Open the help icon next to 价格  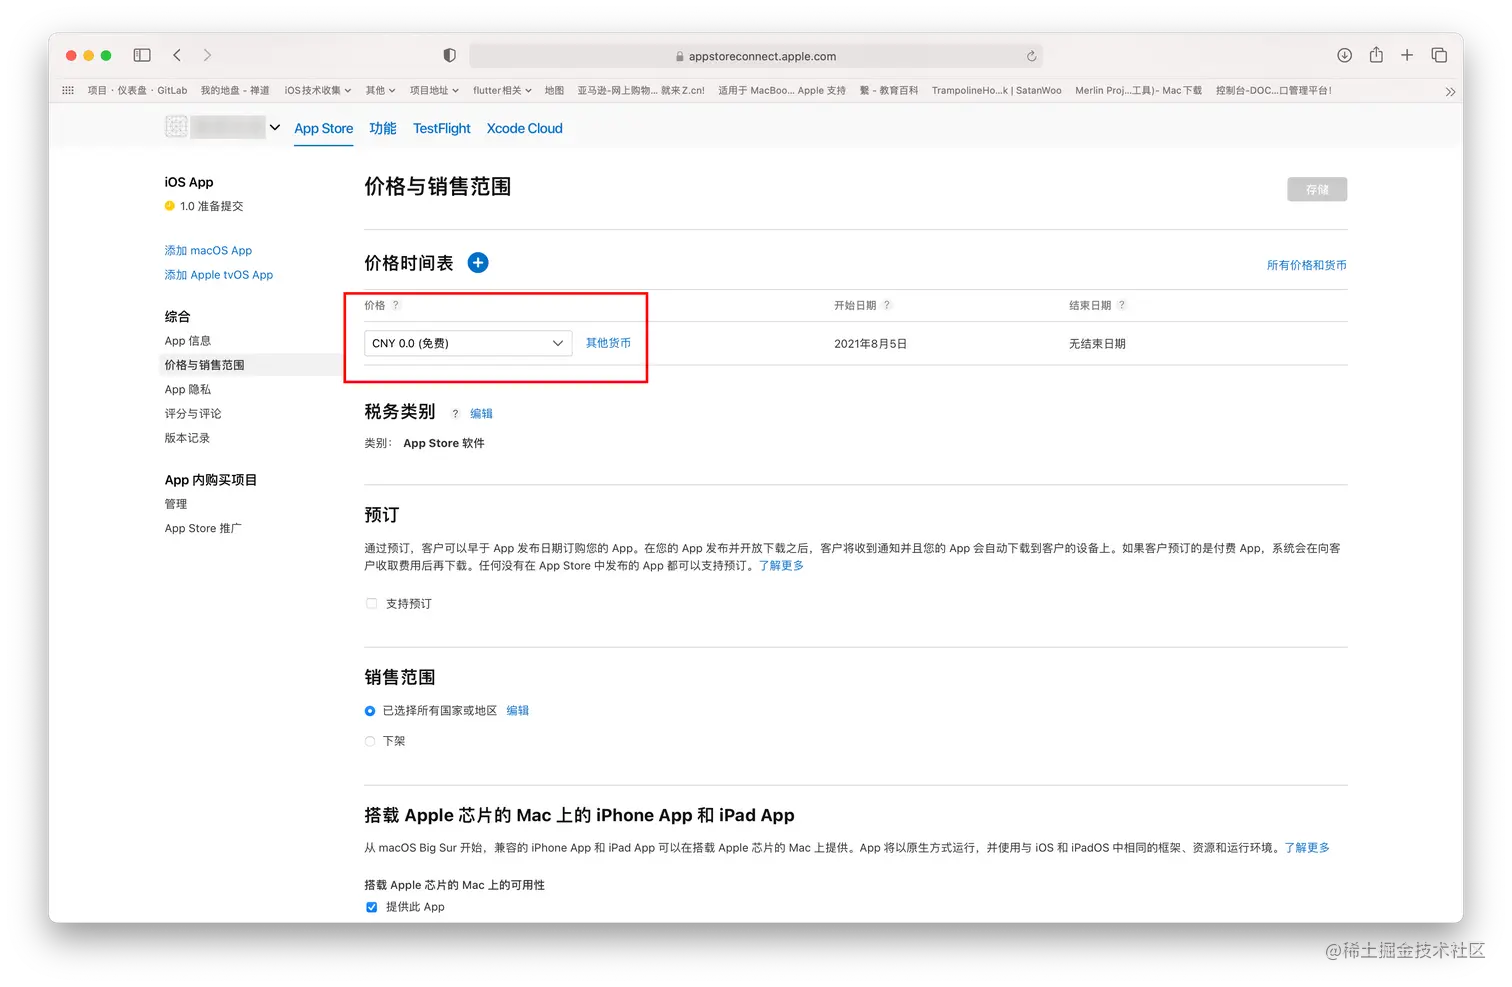point(396,305)
